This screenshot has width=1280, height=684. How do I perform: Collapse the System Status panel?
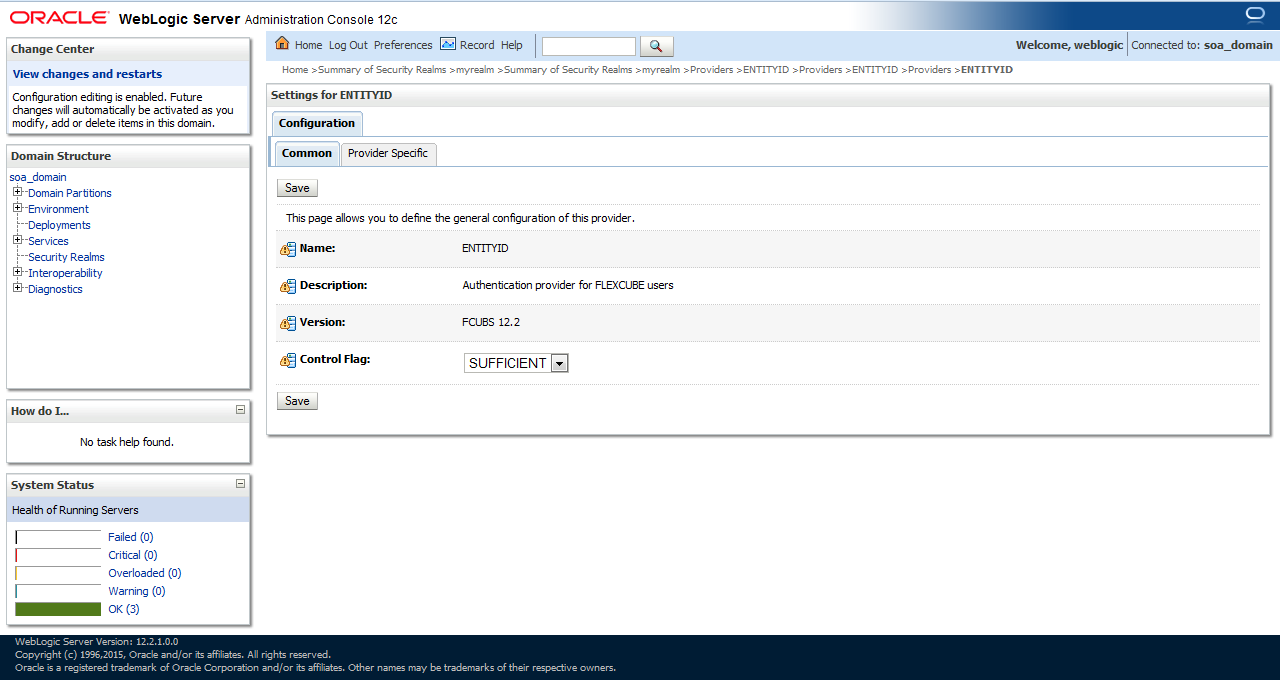click(x=240, y=484)
